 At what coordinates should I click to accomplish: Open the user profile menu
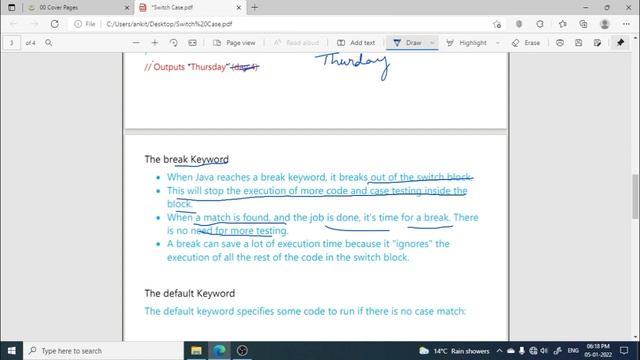click(604, 24)
